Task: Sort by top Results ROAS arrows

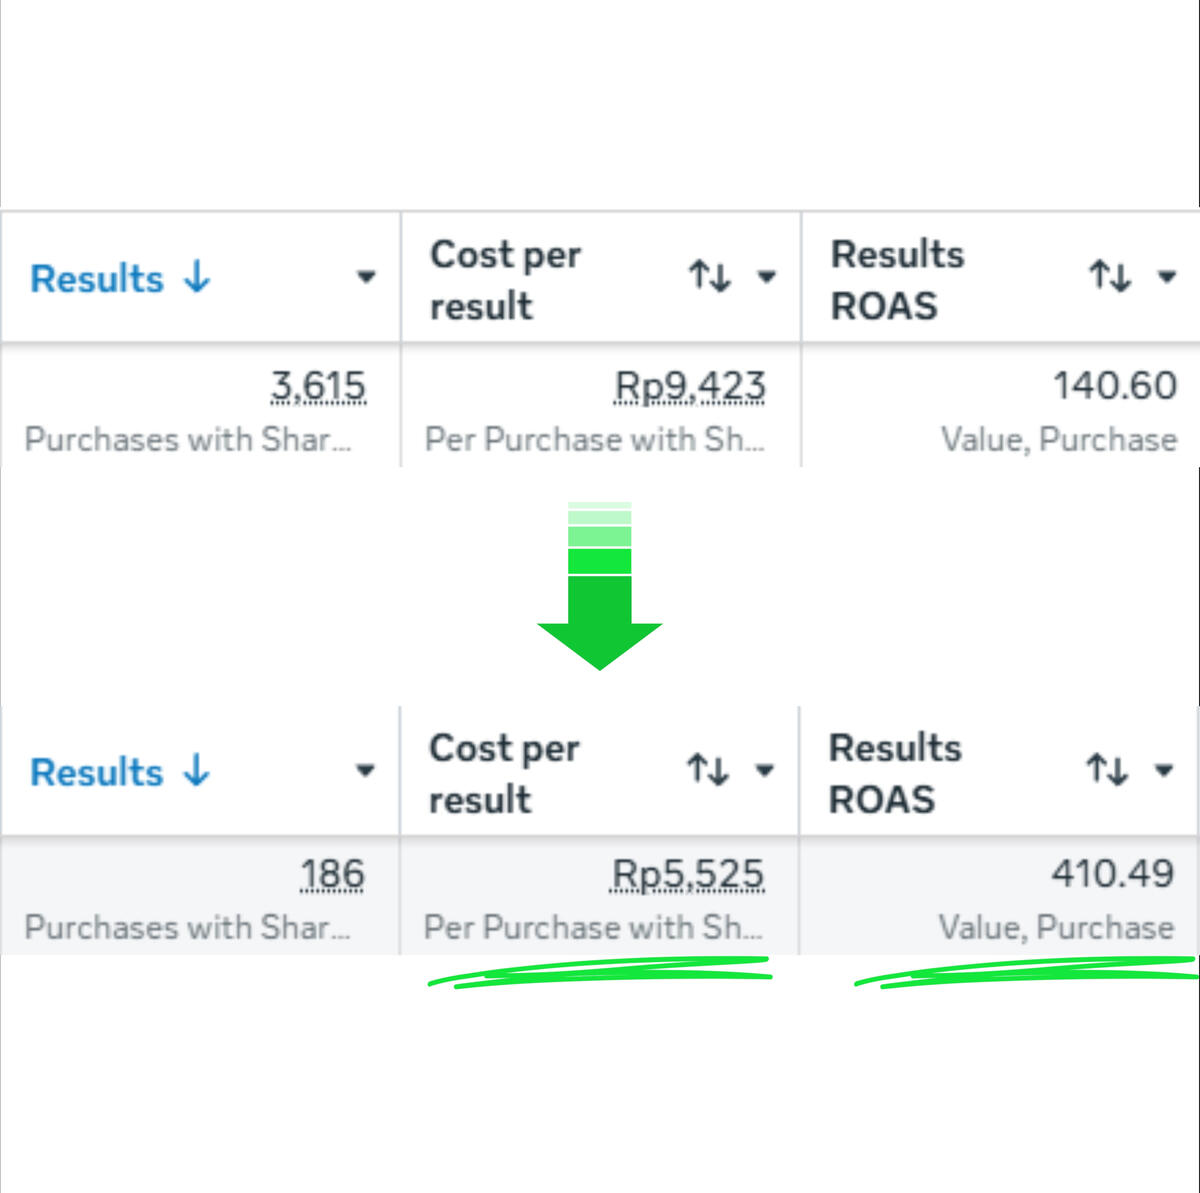Action: (x=1110, y=276)
